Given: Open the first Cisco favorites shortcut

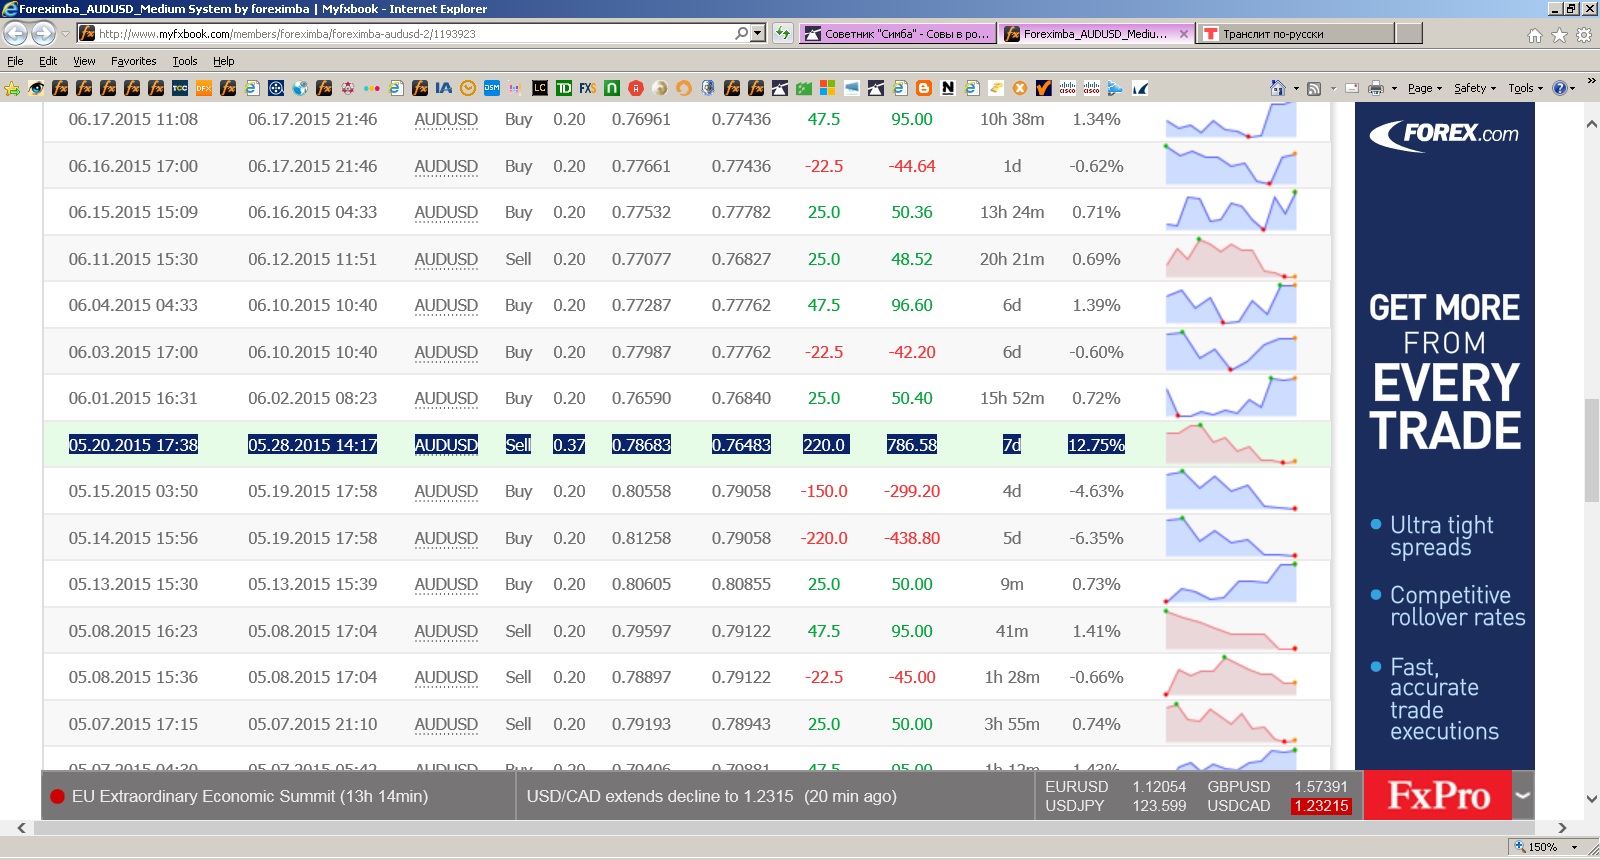Looking at the screenshot, I should [1068, 88].
